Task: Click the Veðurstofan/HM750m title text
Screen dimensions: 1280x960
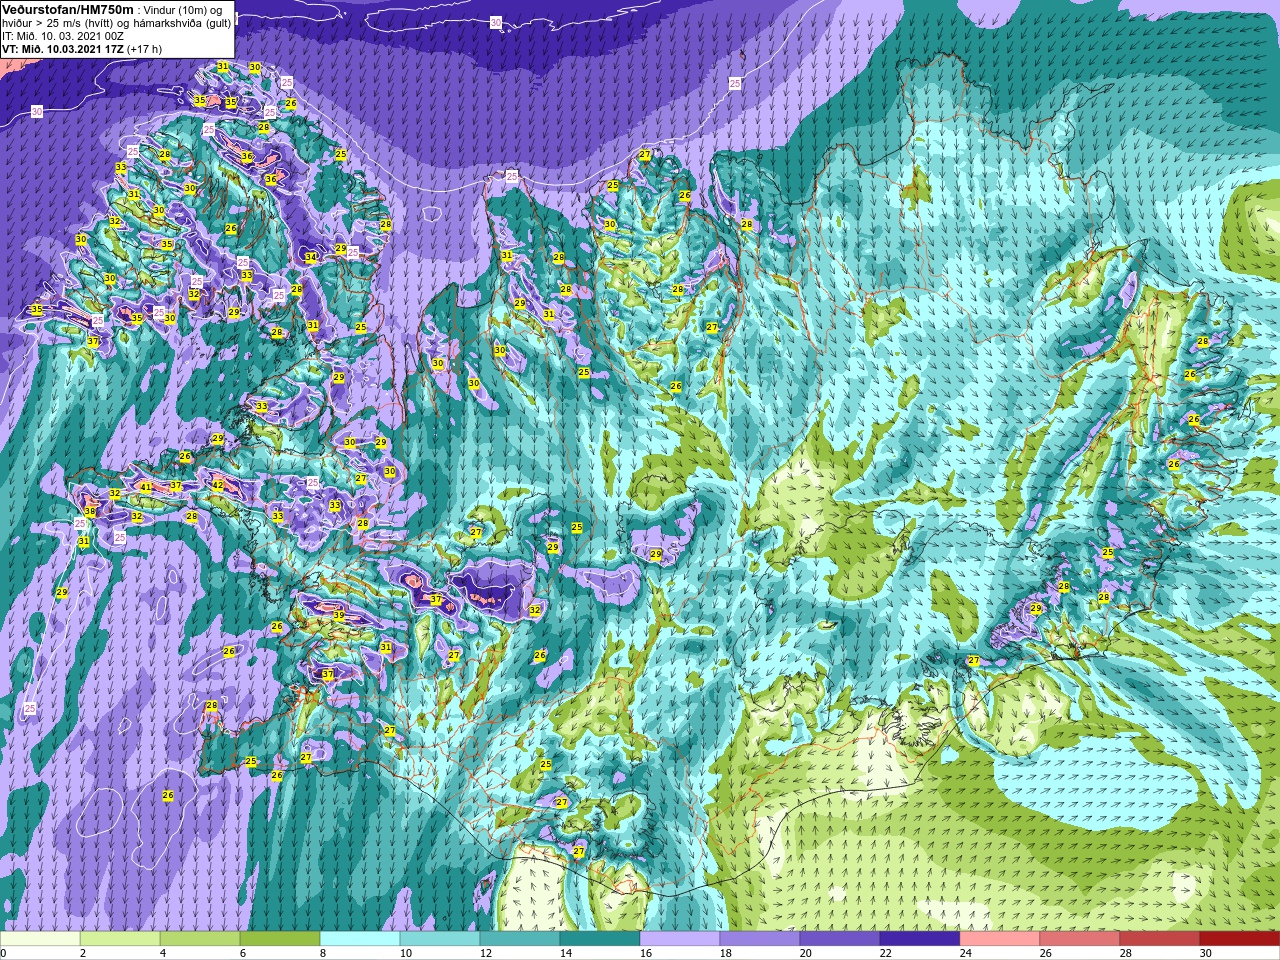Action: click(x=68, y=8)
